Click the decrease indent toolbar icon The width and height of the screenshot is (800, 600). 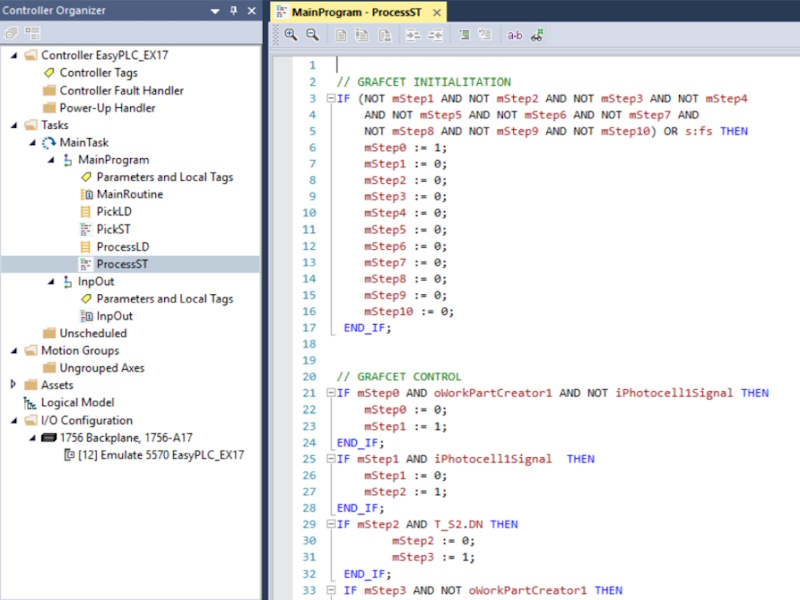pos(435,35)
